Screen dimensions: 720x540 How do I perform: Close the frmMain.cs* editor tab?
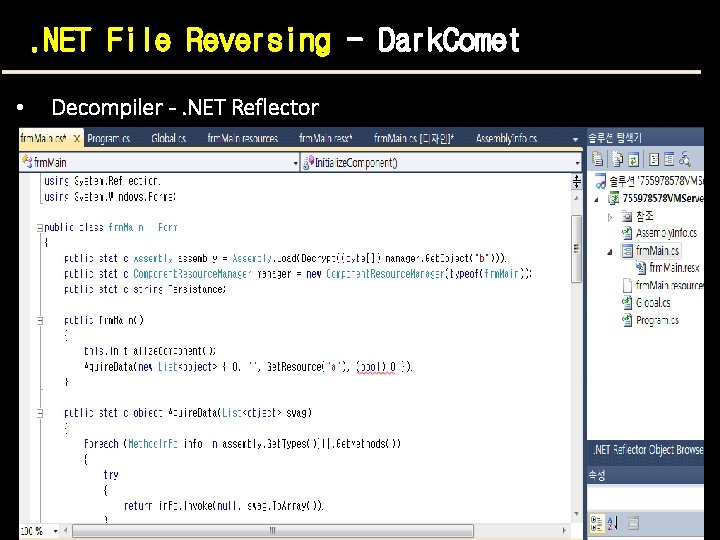(x=77, y=138)
